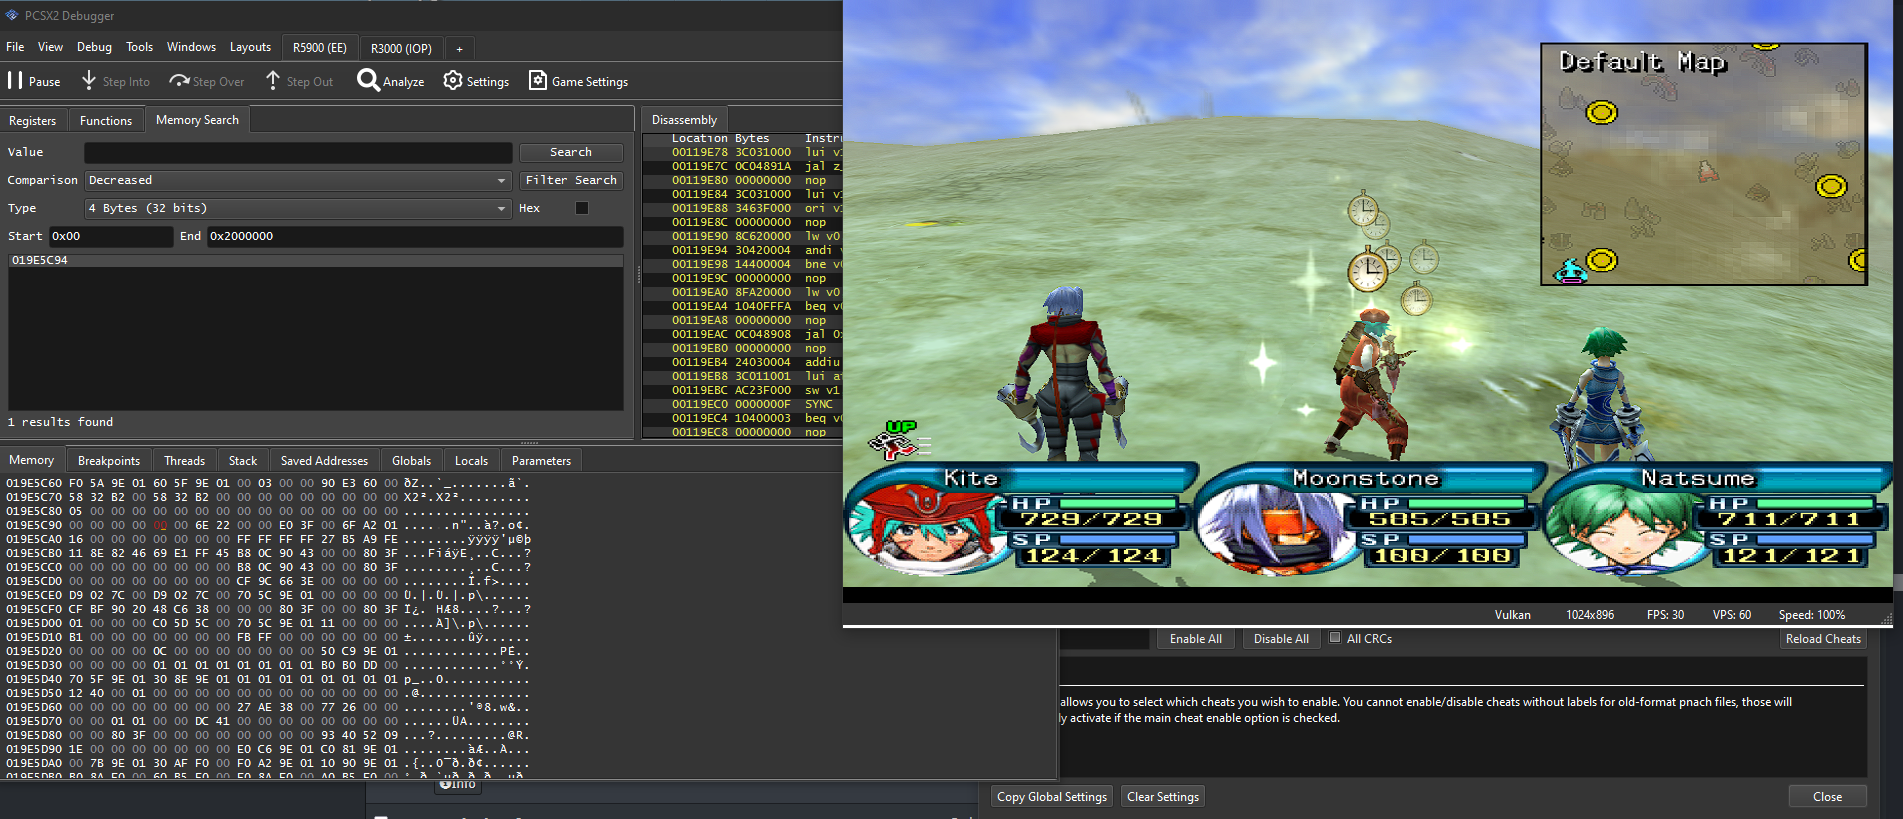Click memory row address 019E5CB0
Image resolution: width=1903 pixels, height=819 pixels.
pos(34,553)
